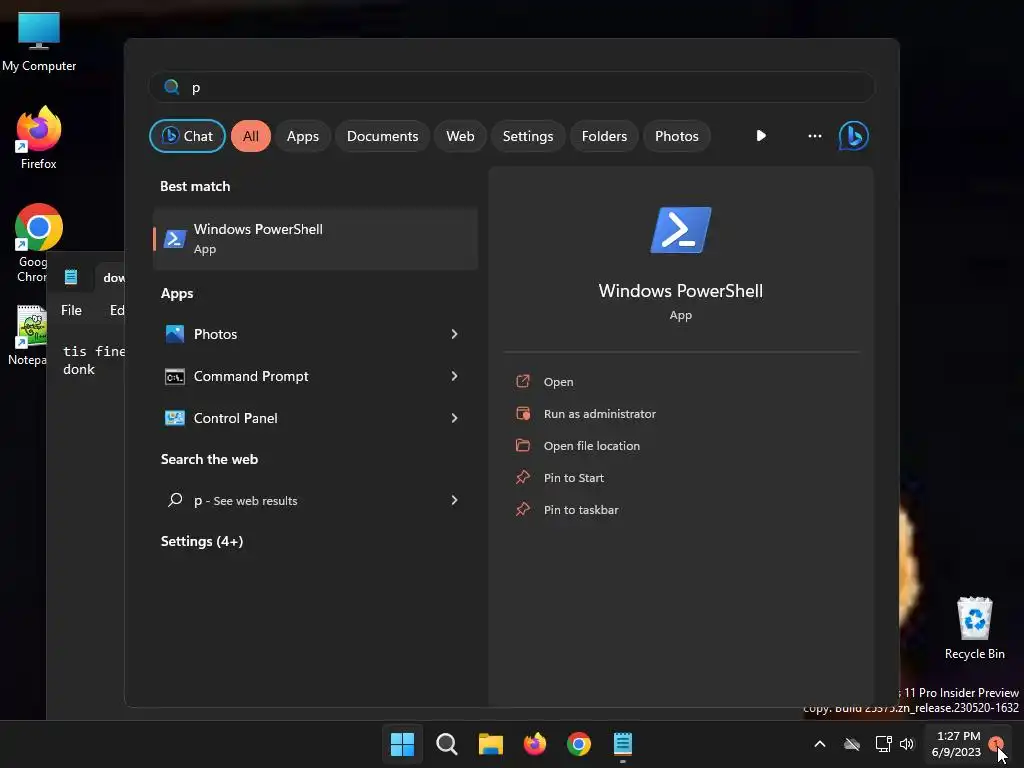Open Windows PowerShell best match result

[315, 239]
